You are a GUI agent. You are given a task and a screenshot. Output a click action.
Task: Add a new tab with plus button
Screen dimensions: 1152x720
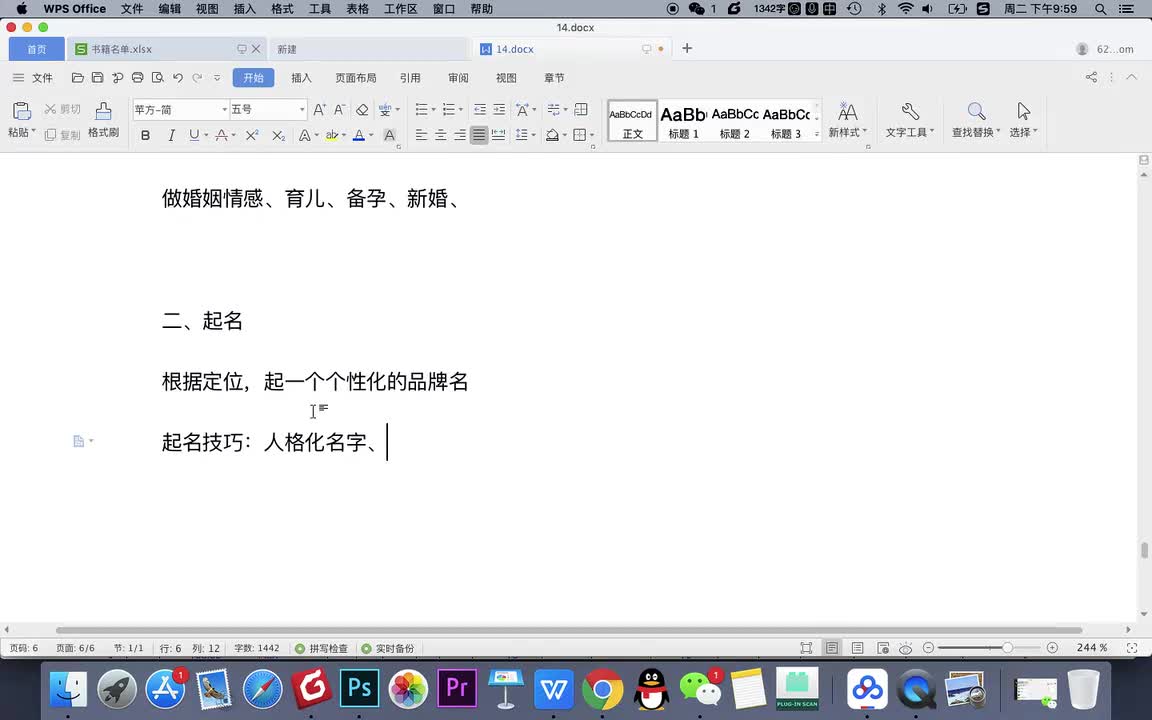point(687,48)
